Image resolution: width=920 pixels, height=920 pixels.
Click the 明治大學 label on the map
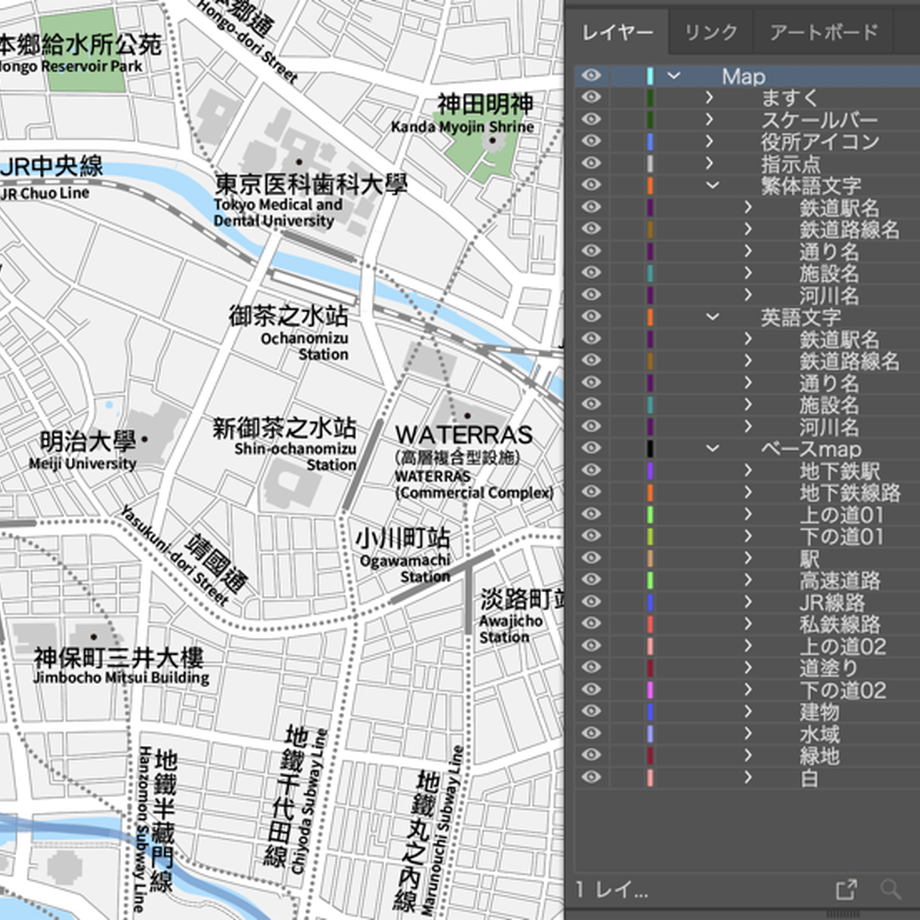[x=88, y=442]
